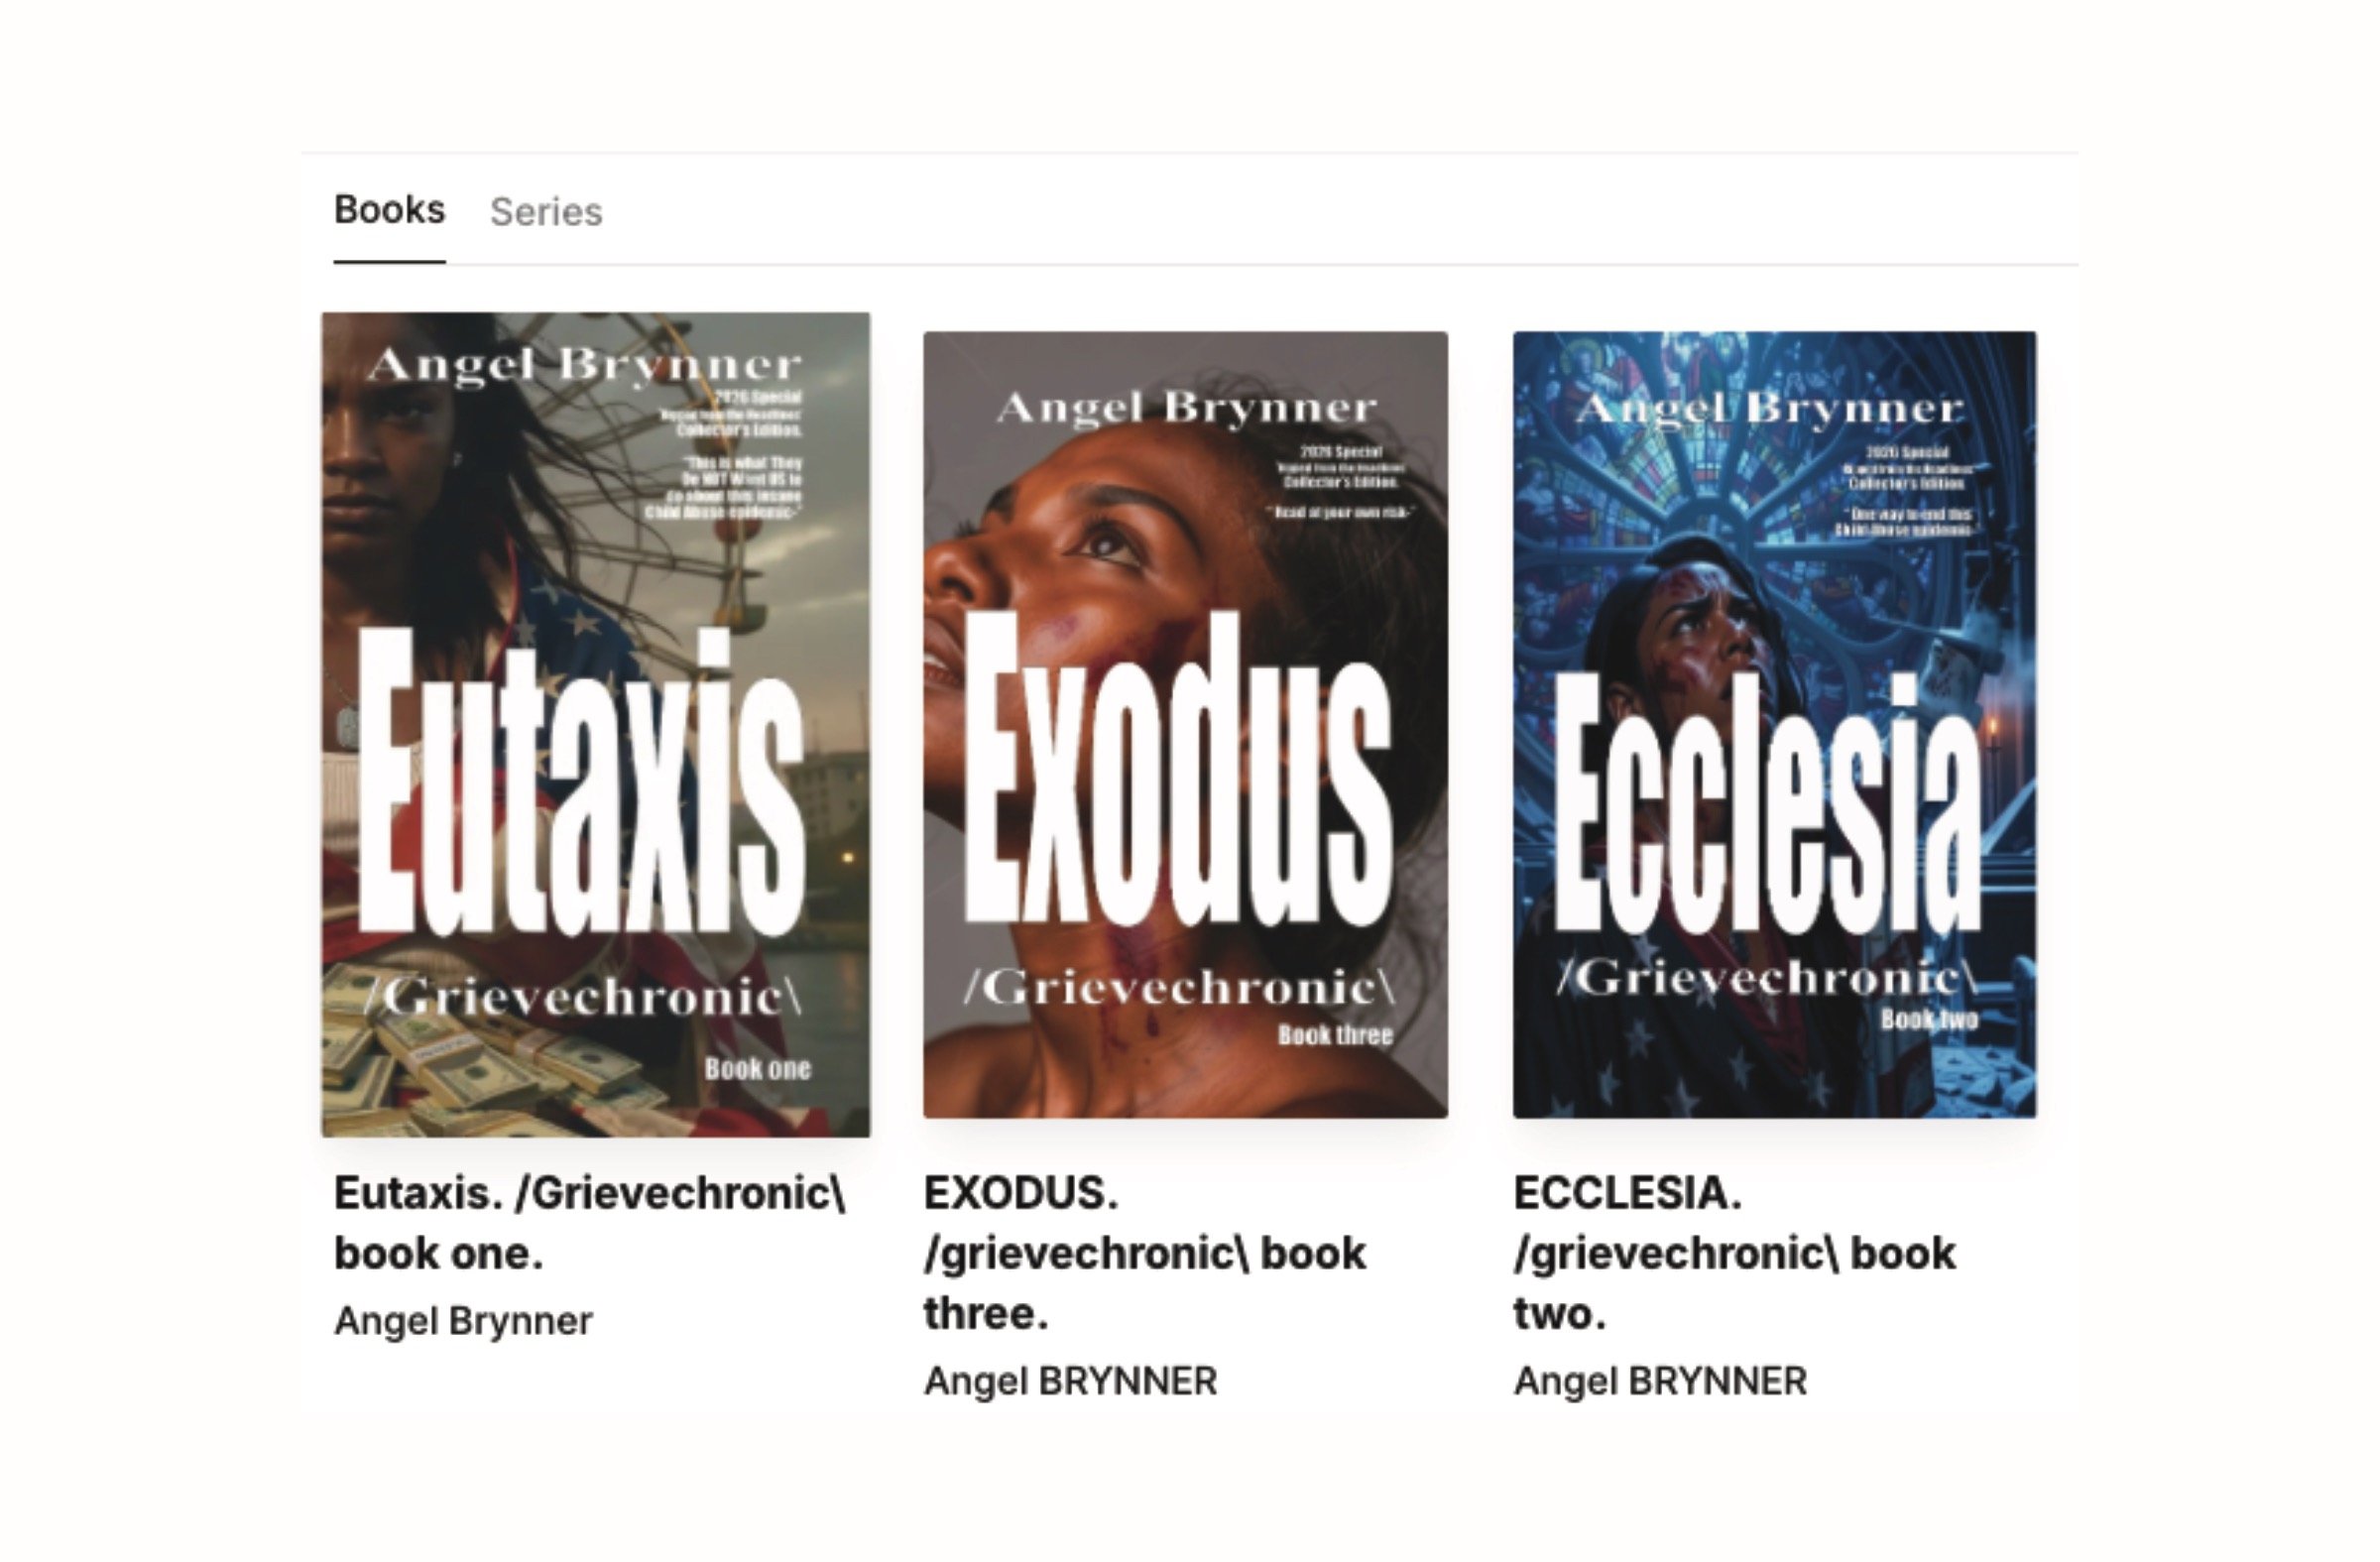Image resolution: width=2380 pixels, height=1562 pixels.
Task: Open the Eutaxis book cover thumbnail
Action: [595, 725]
